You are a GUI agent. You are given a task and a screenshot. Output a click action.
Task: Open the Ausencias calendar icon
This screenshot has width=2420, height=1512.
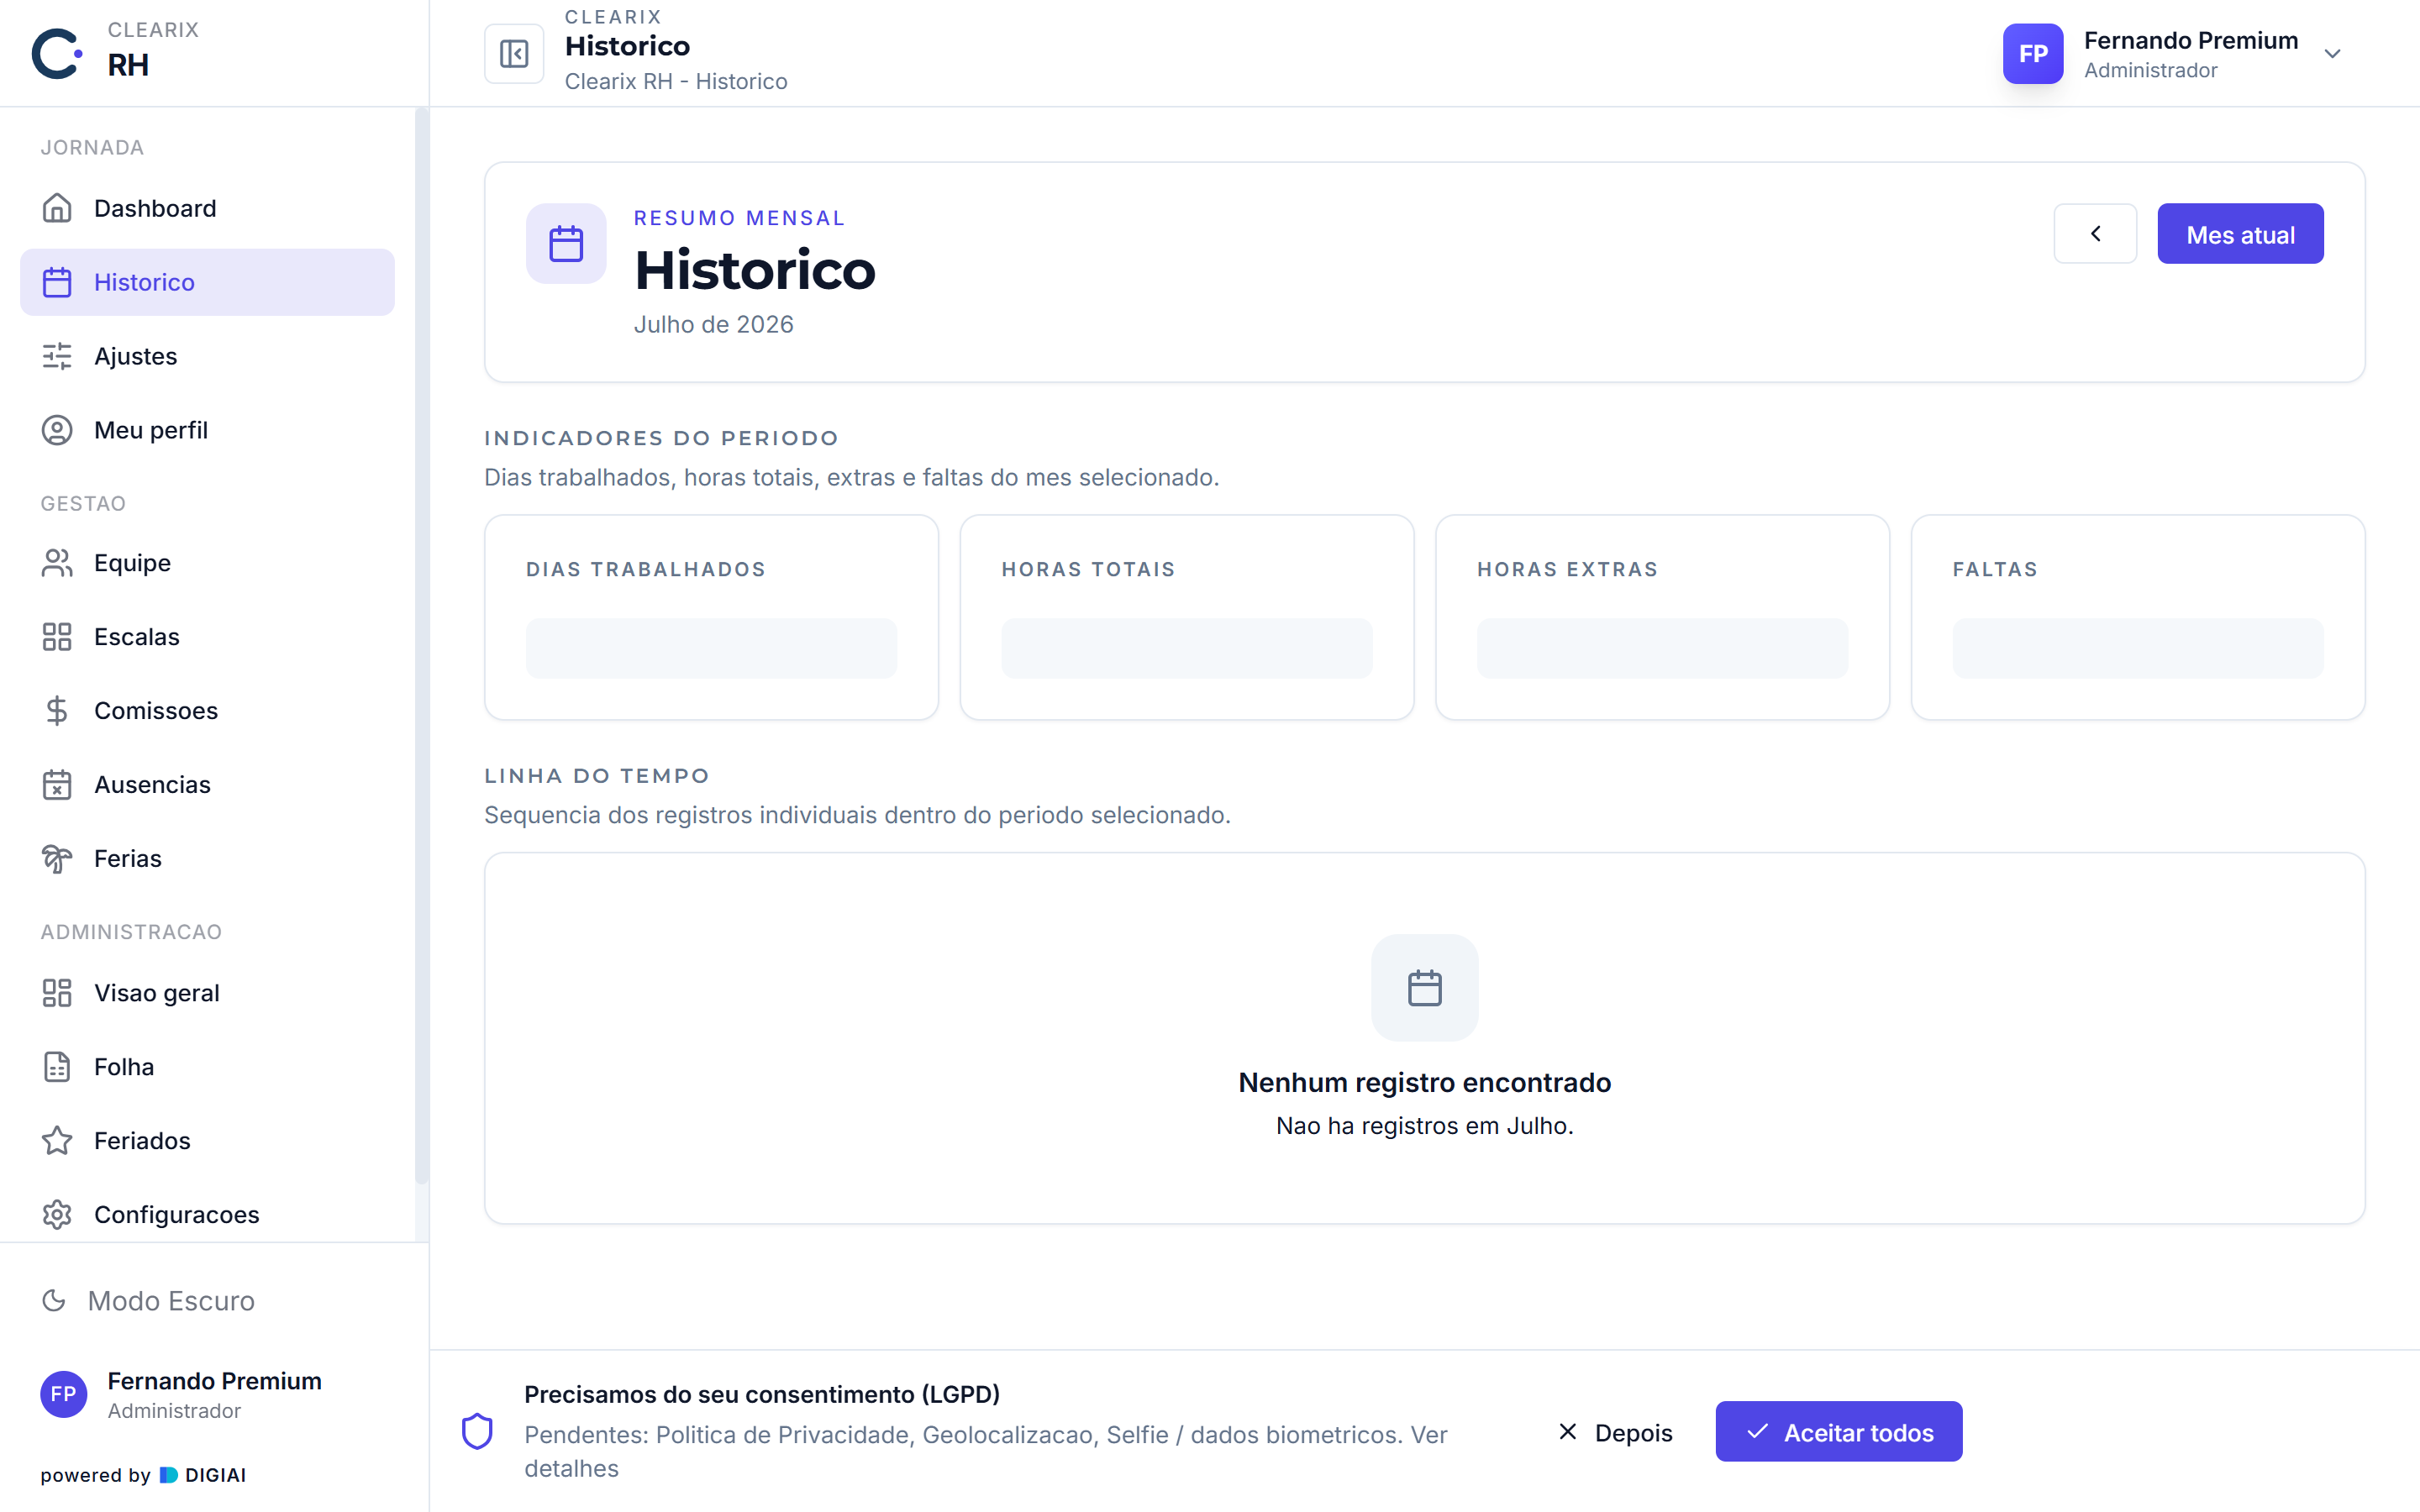coord(57,784)
